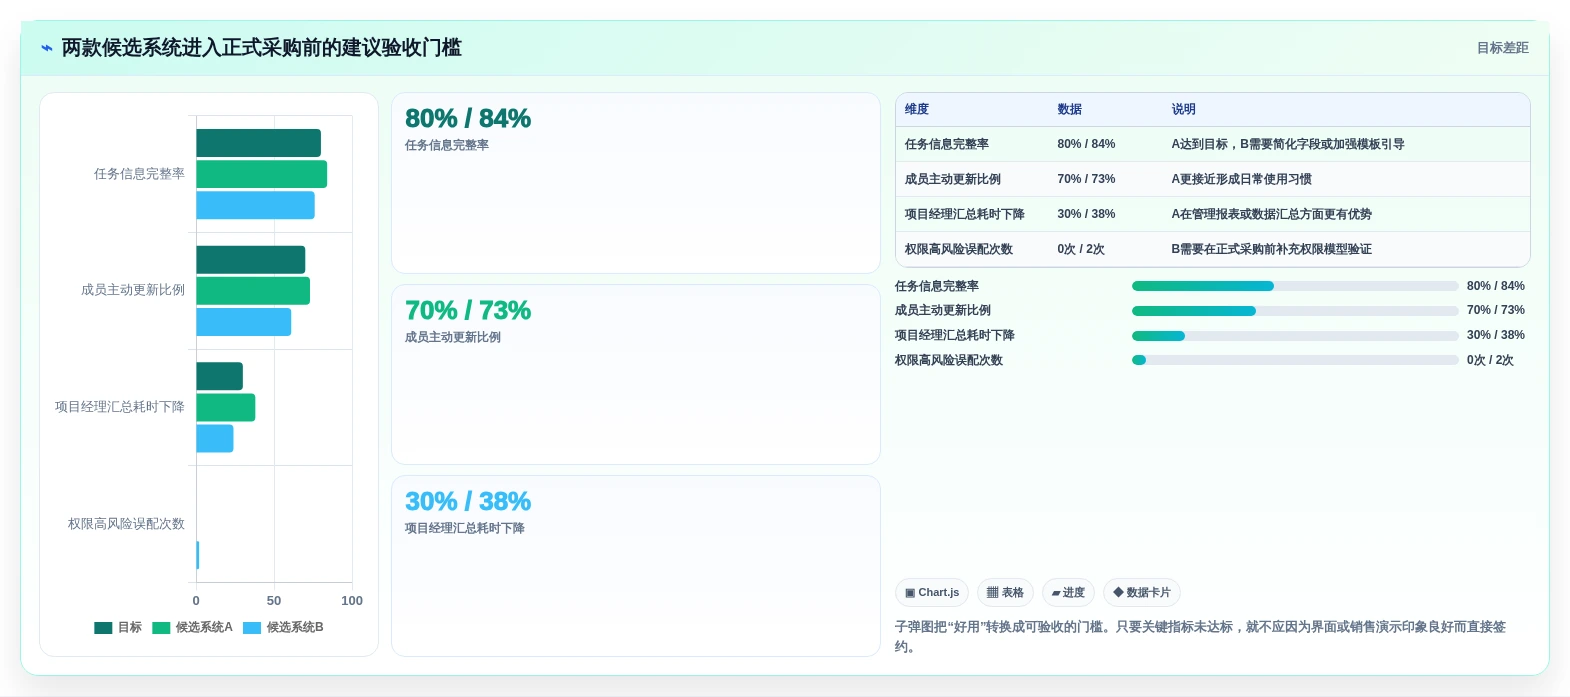Viewport: 1570px width, 697px height.
Task: Click the 权限高风险误配次数 chart axis label
Action: pyautogui.click(x=126, y=524)
